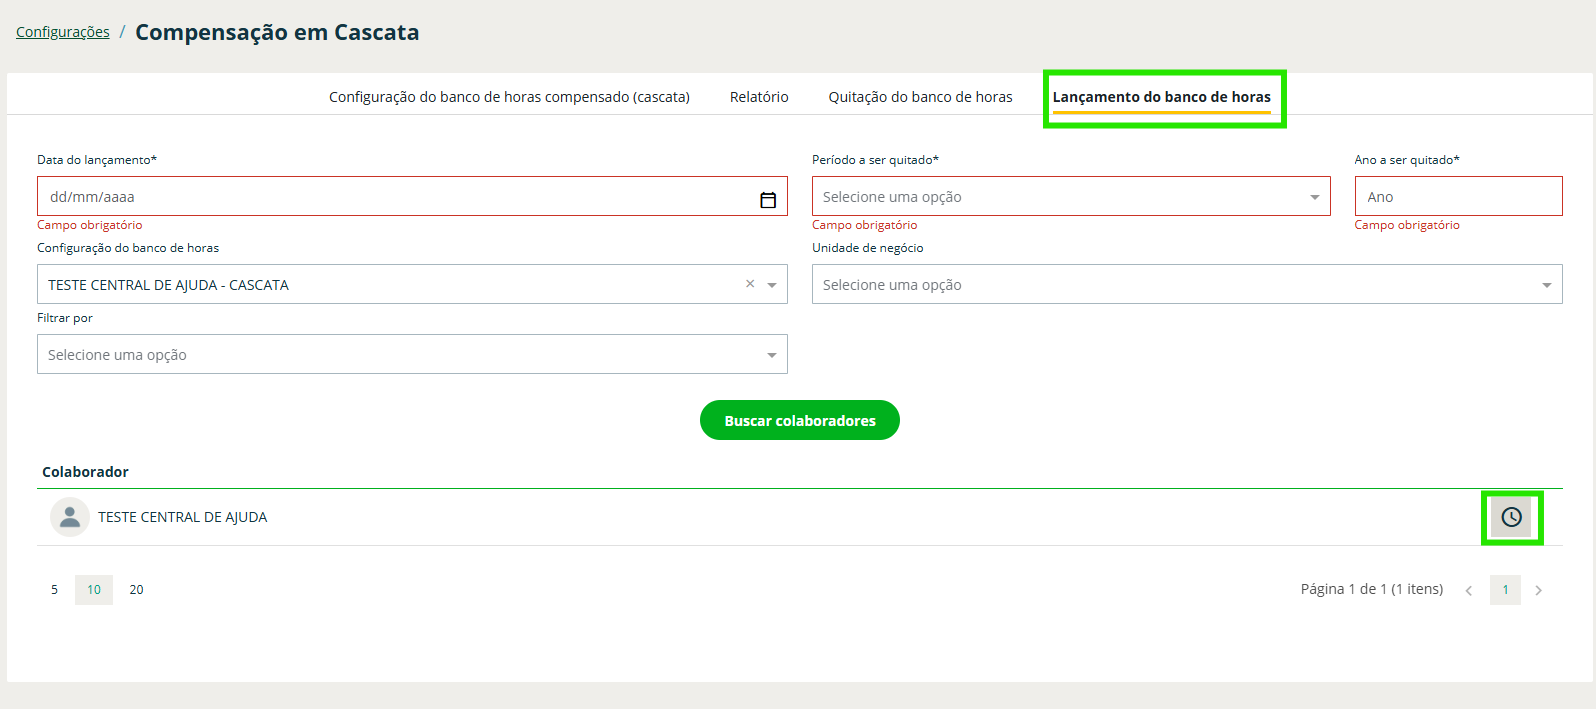Set page size to 5 items
Viewport: 1596px width, 709px height.
(55, 590)
